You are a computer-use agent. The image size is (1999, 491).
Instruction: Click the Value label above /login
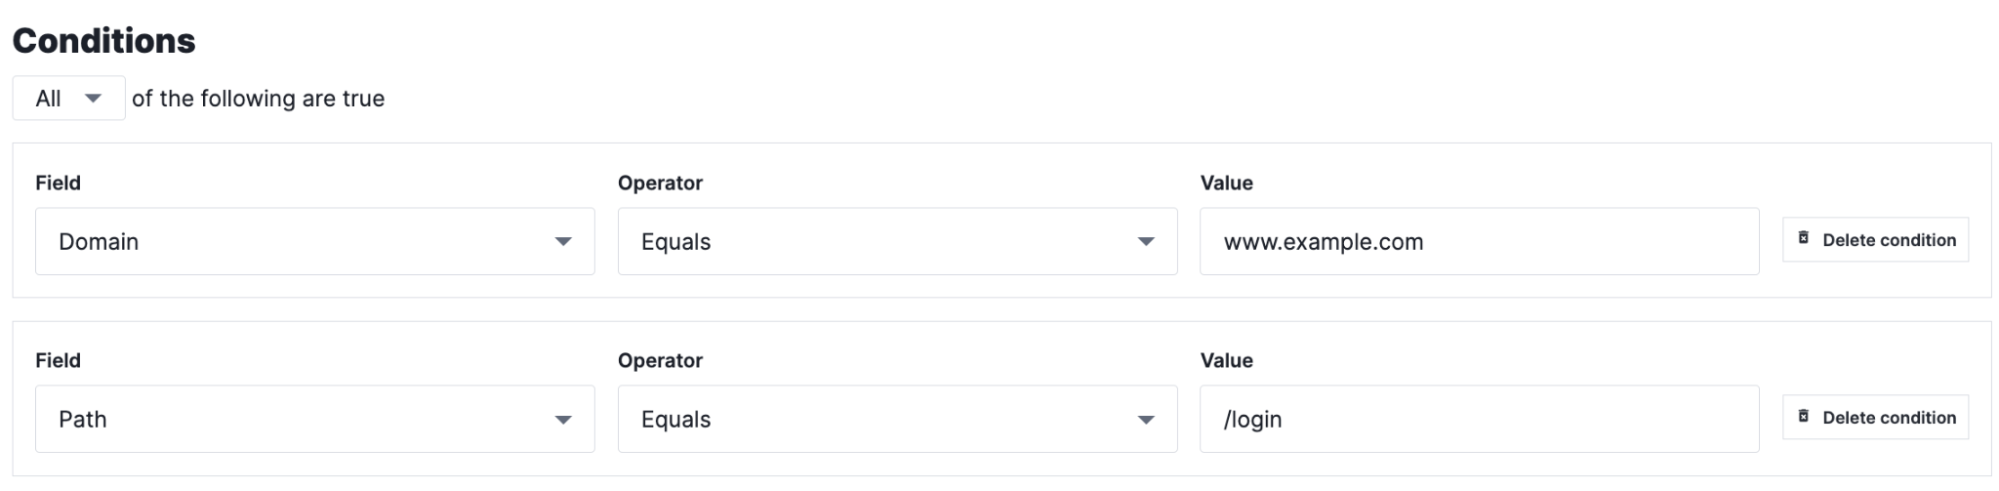tap(1226, 361)
